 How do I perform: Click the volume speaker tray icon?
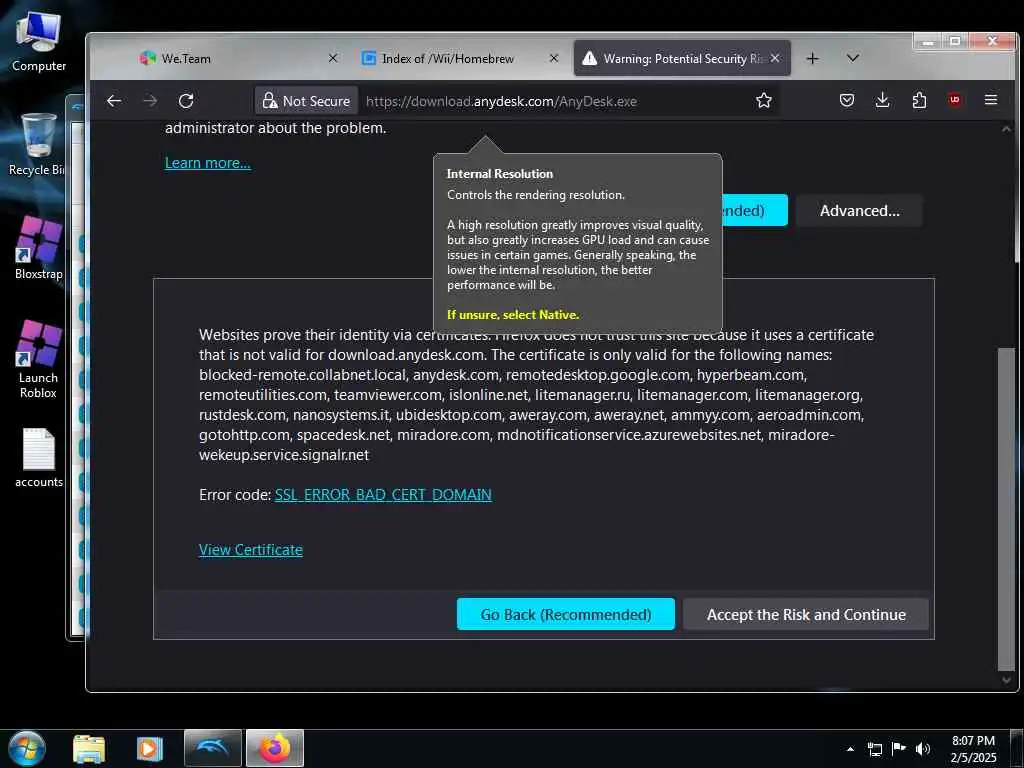923,748
